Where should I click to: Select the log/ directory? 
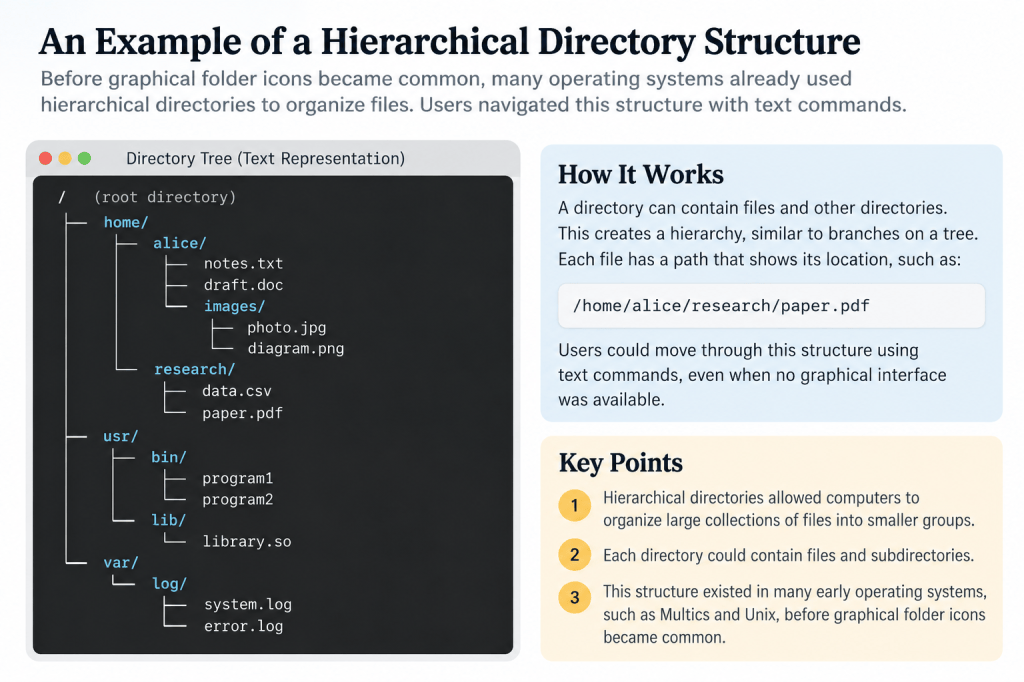(169, 583)
